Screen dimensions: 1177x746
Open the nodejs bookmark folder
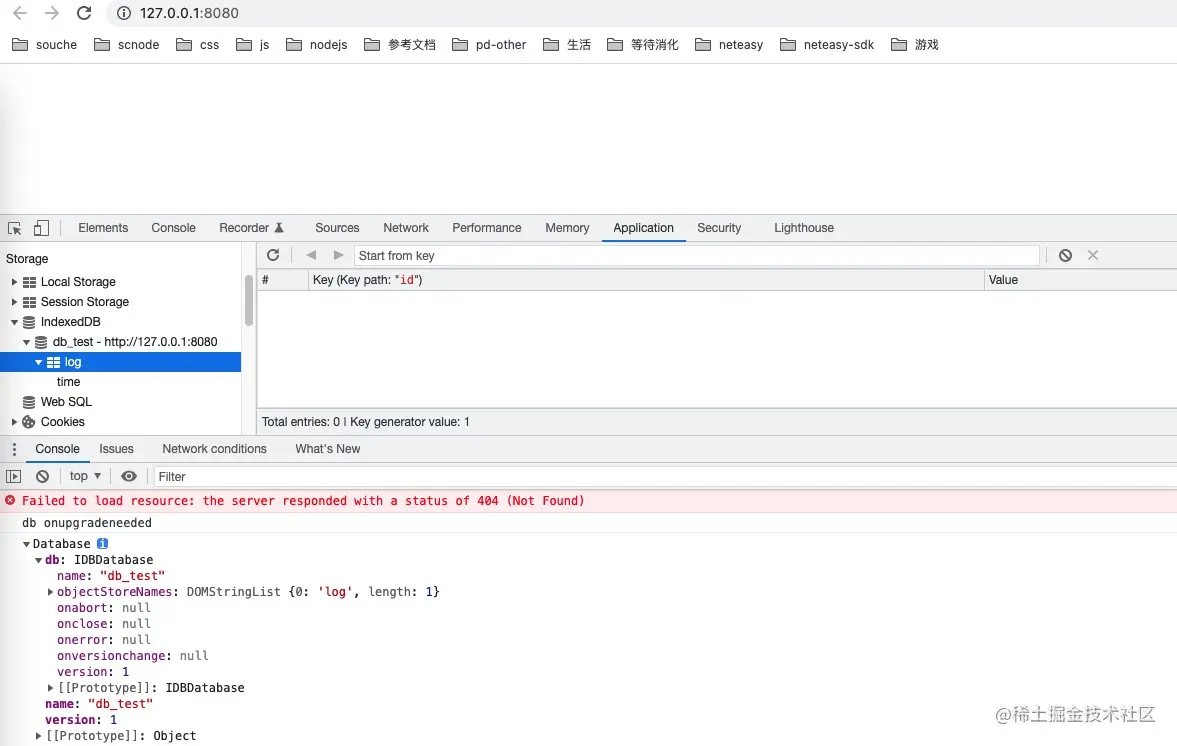point(317,45)
